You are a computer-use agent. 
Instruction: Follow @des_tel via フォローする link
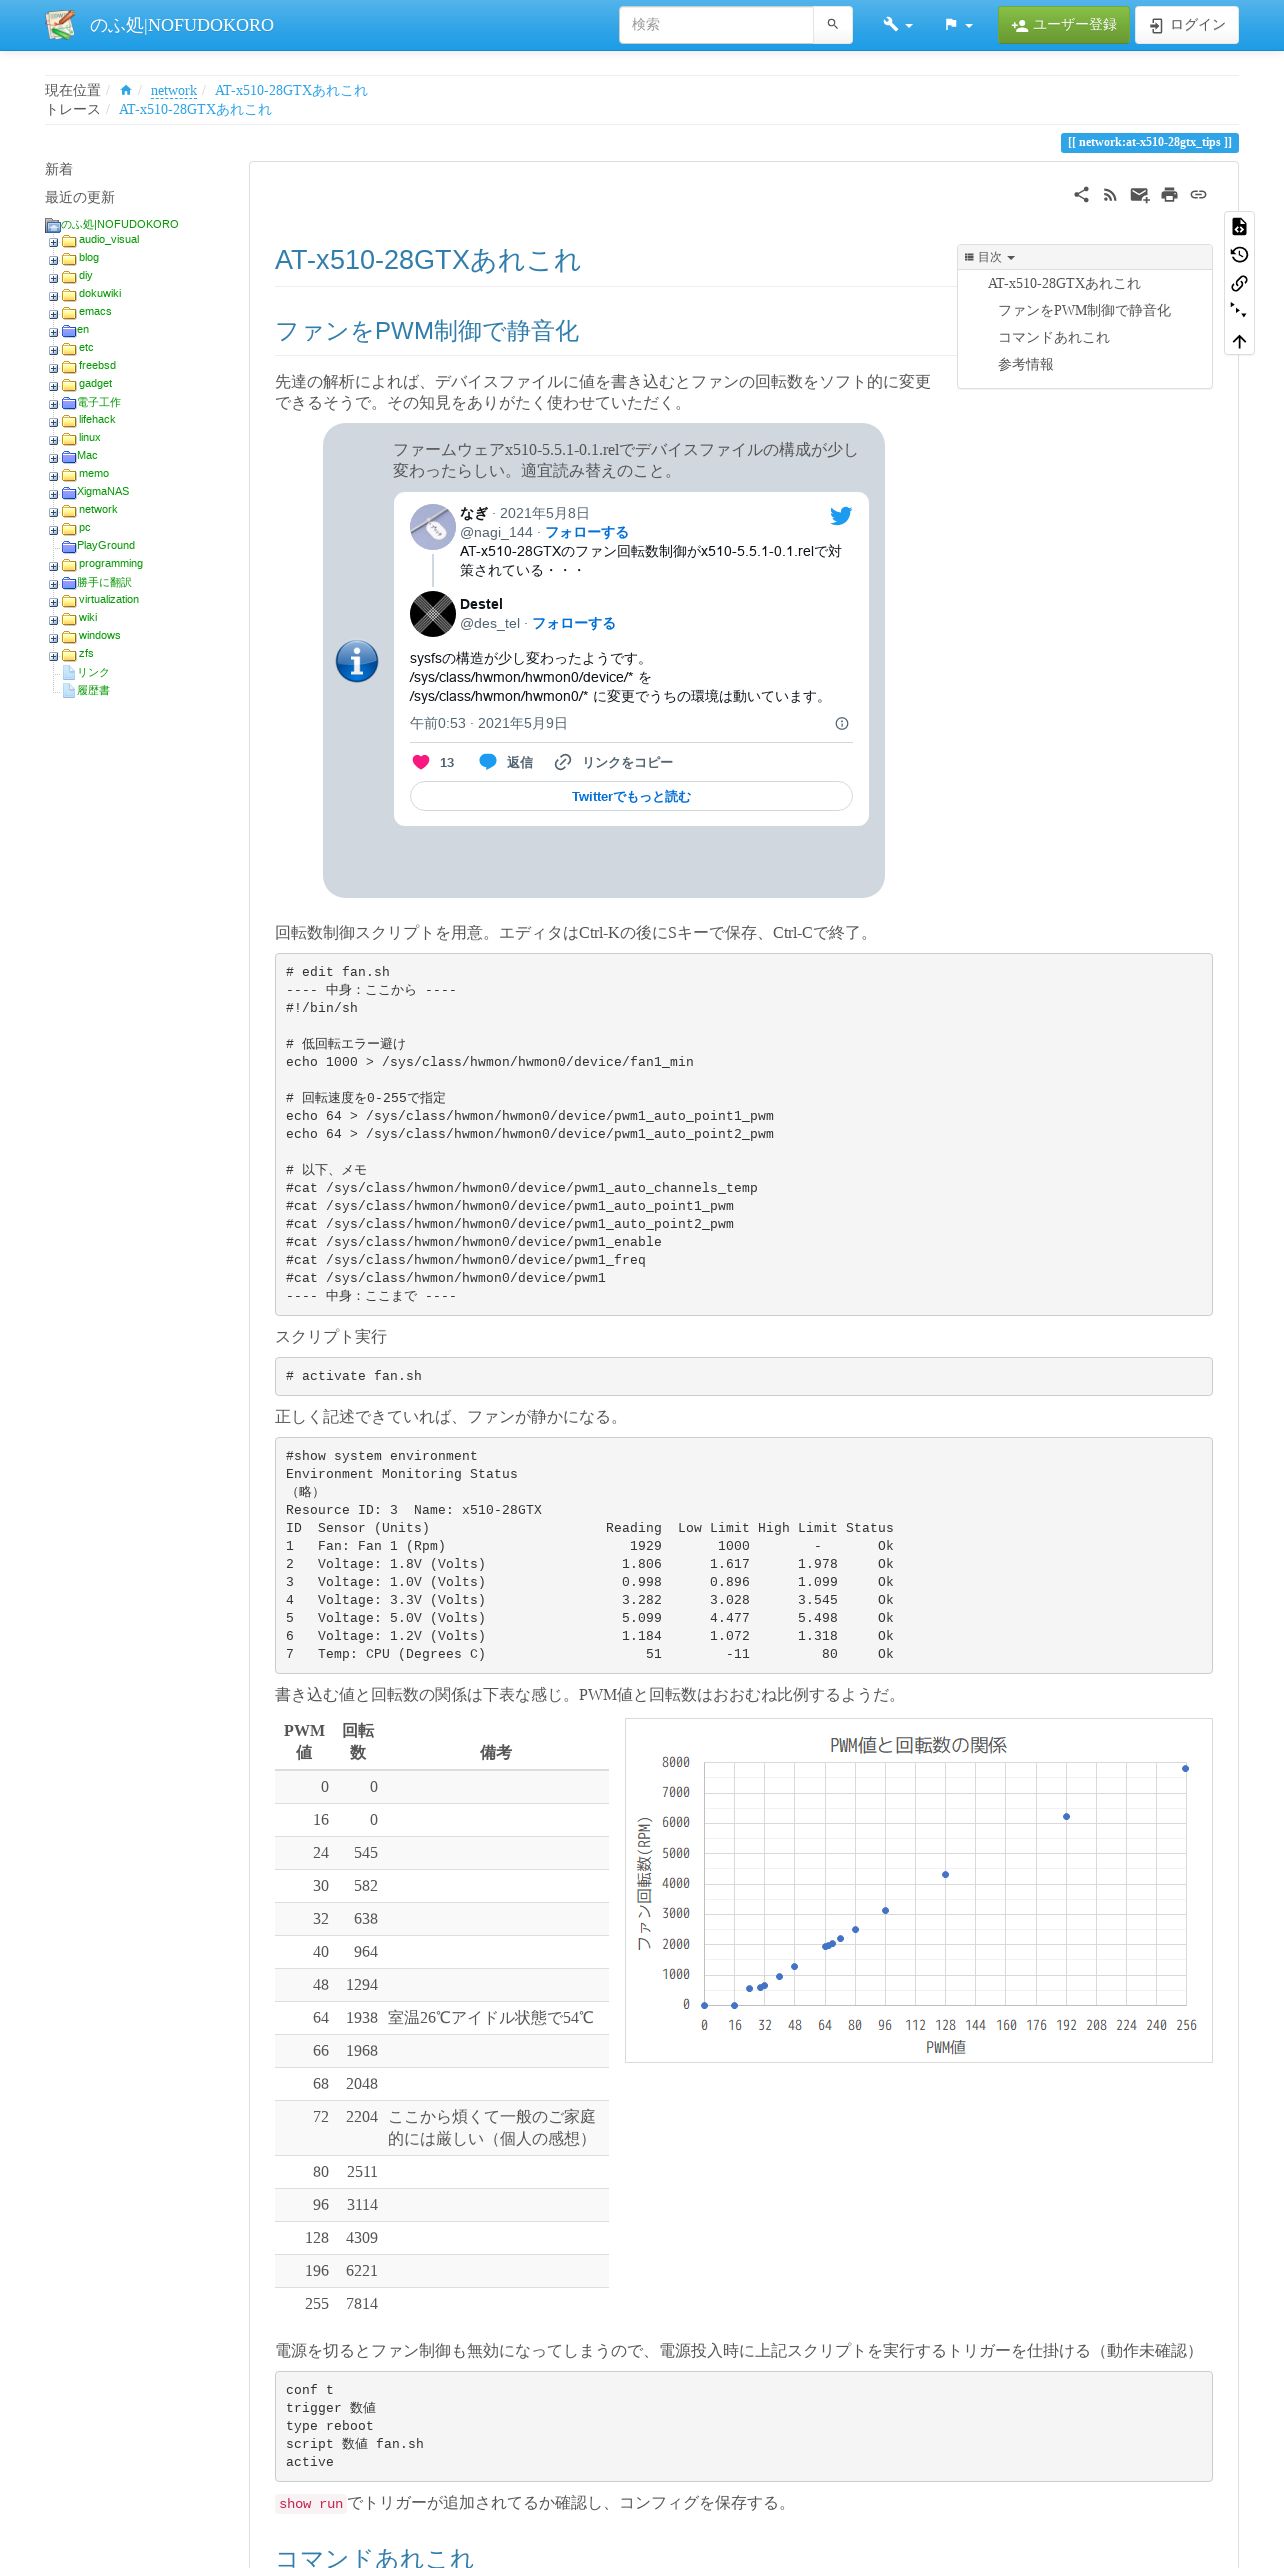coord(574,624)
